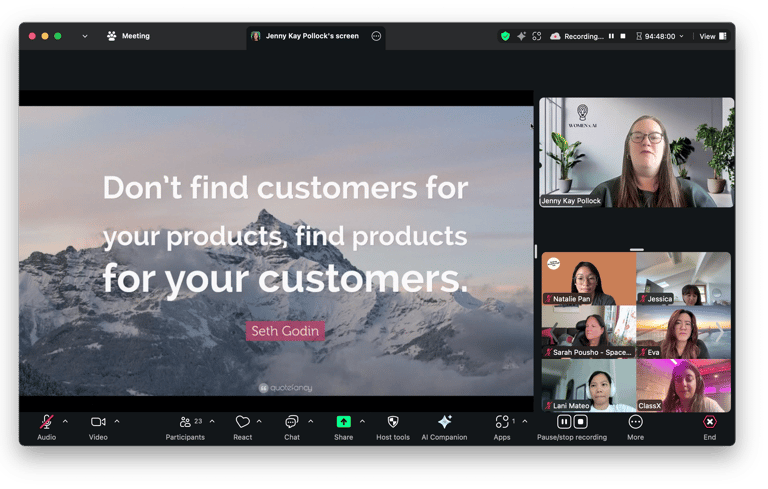This screenshot has height=489, width=768.
Task: Open the 94:48:00 timer dropdown
Action: pos(660,36)
